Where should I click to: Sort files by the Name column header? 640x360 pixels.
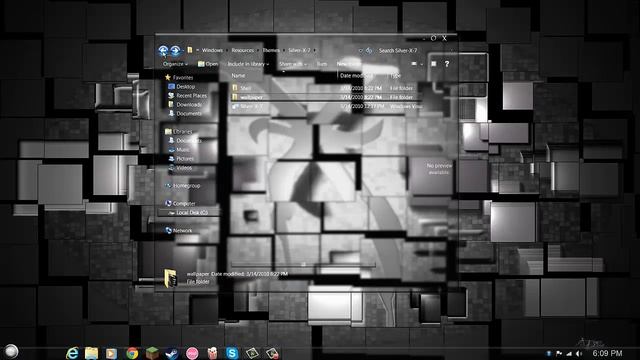click(238, 76)
